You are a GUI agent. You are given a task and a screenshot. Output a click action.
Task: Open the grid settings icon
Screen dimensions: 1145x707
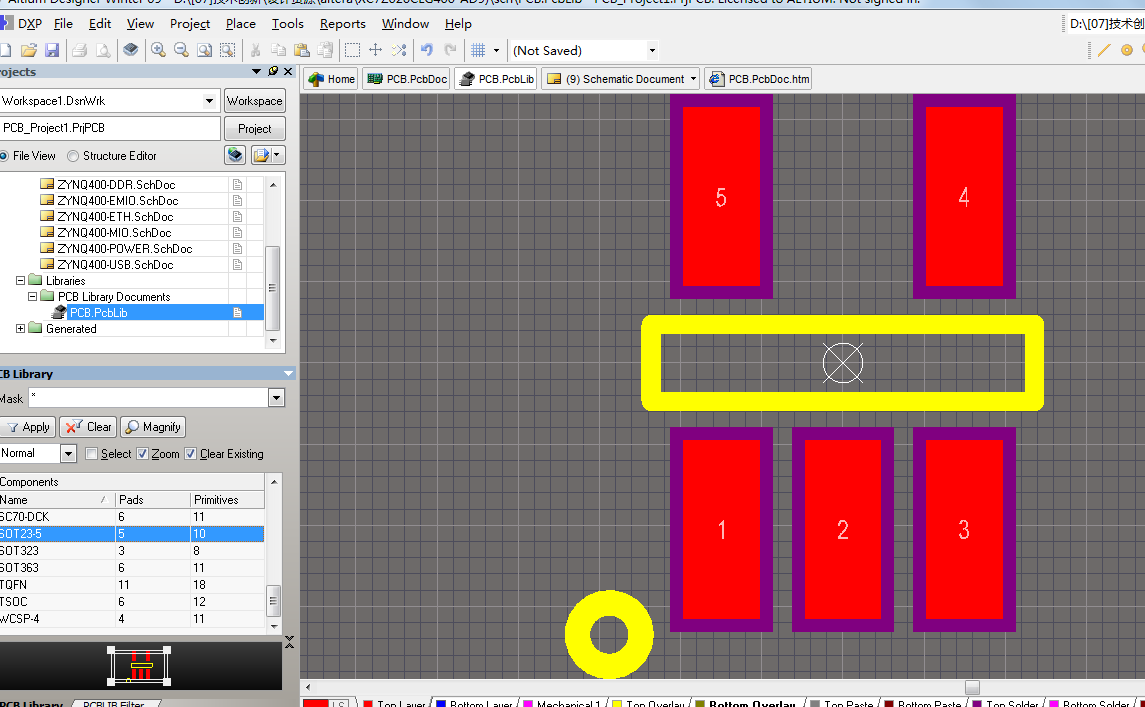click(x=478, y=50)
